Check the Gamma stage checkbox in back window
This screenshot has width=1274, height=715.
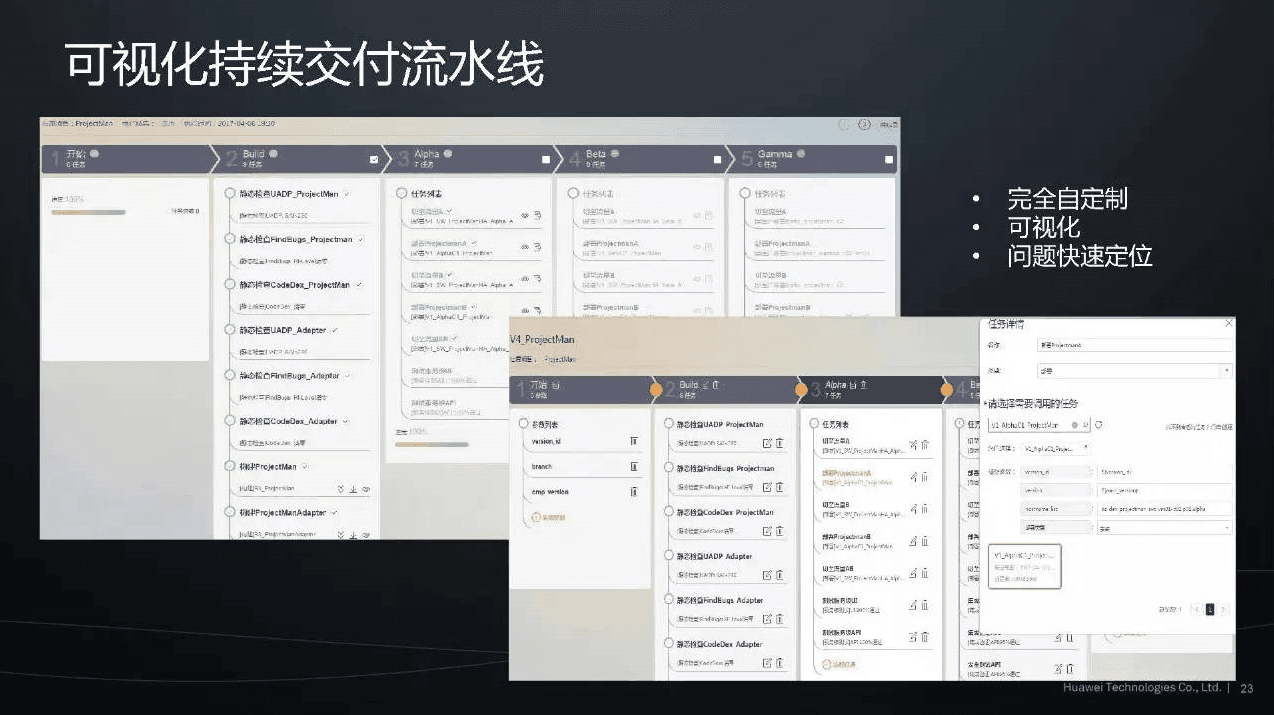[x=889, y=159]
